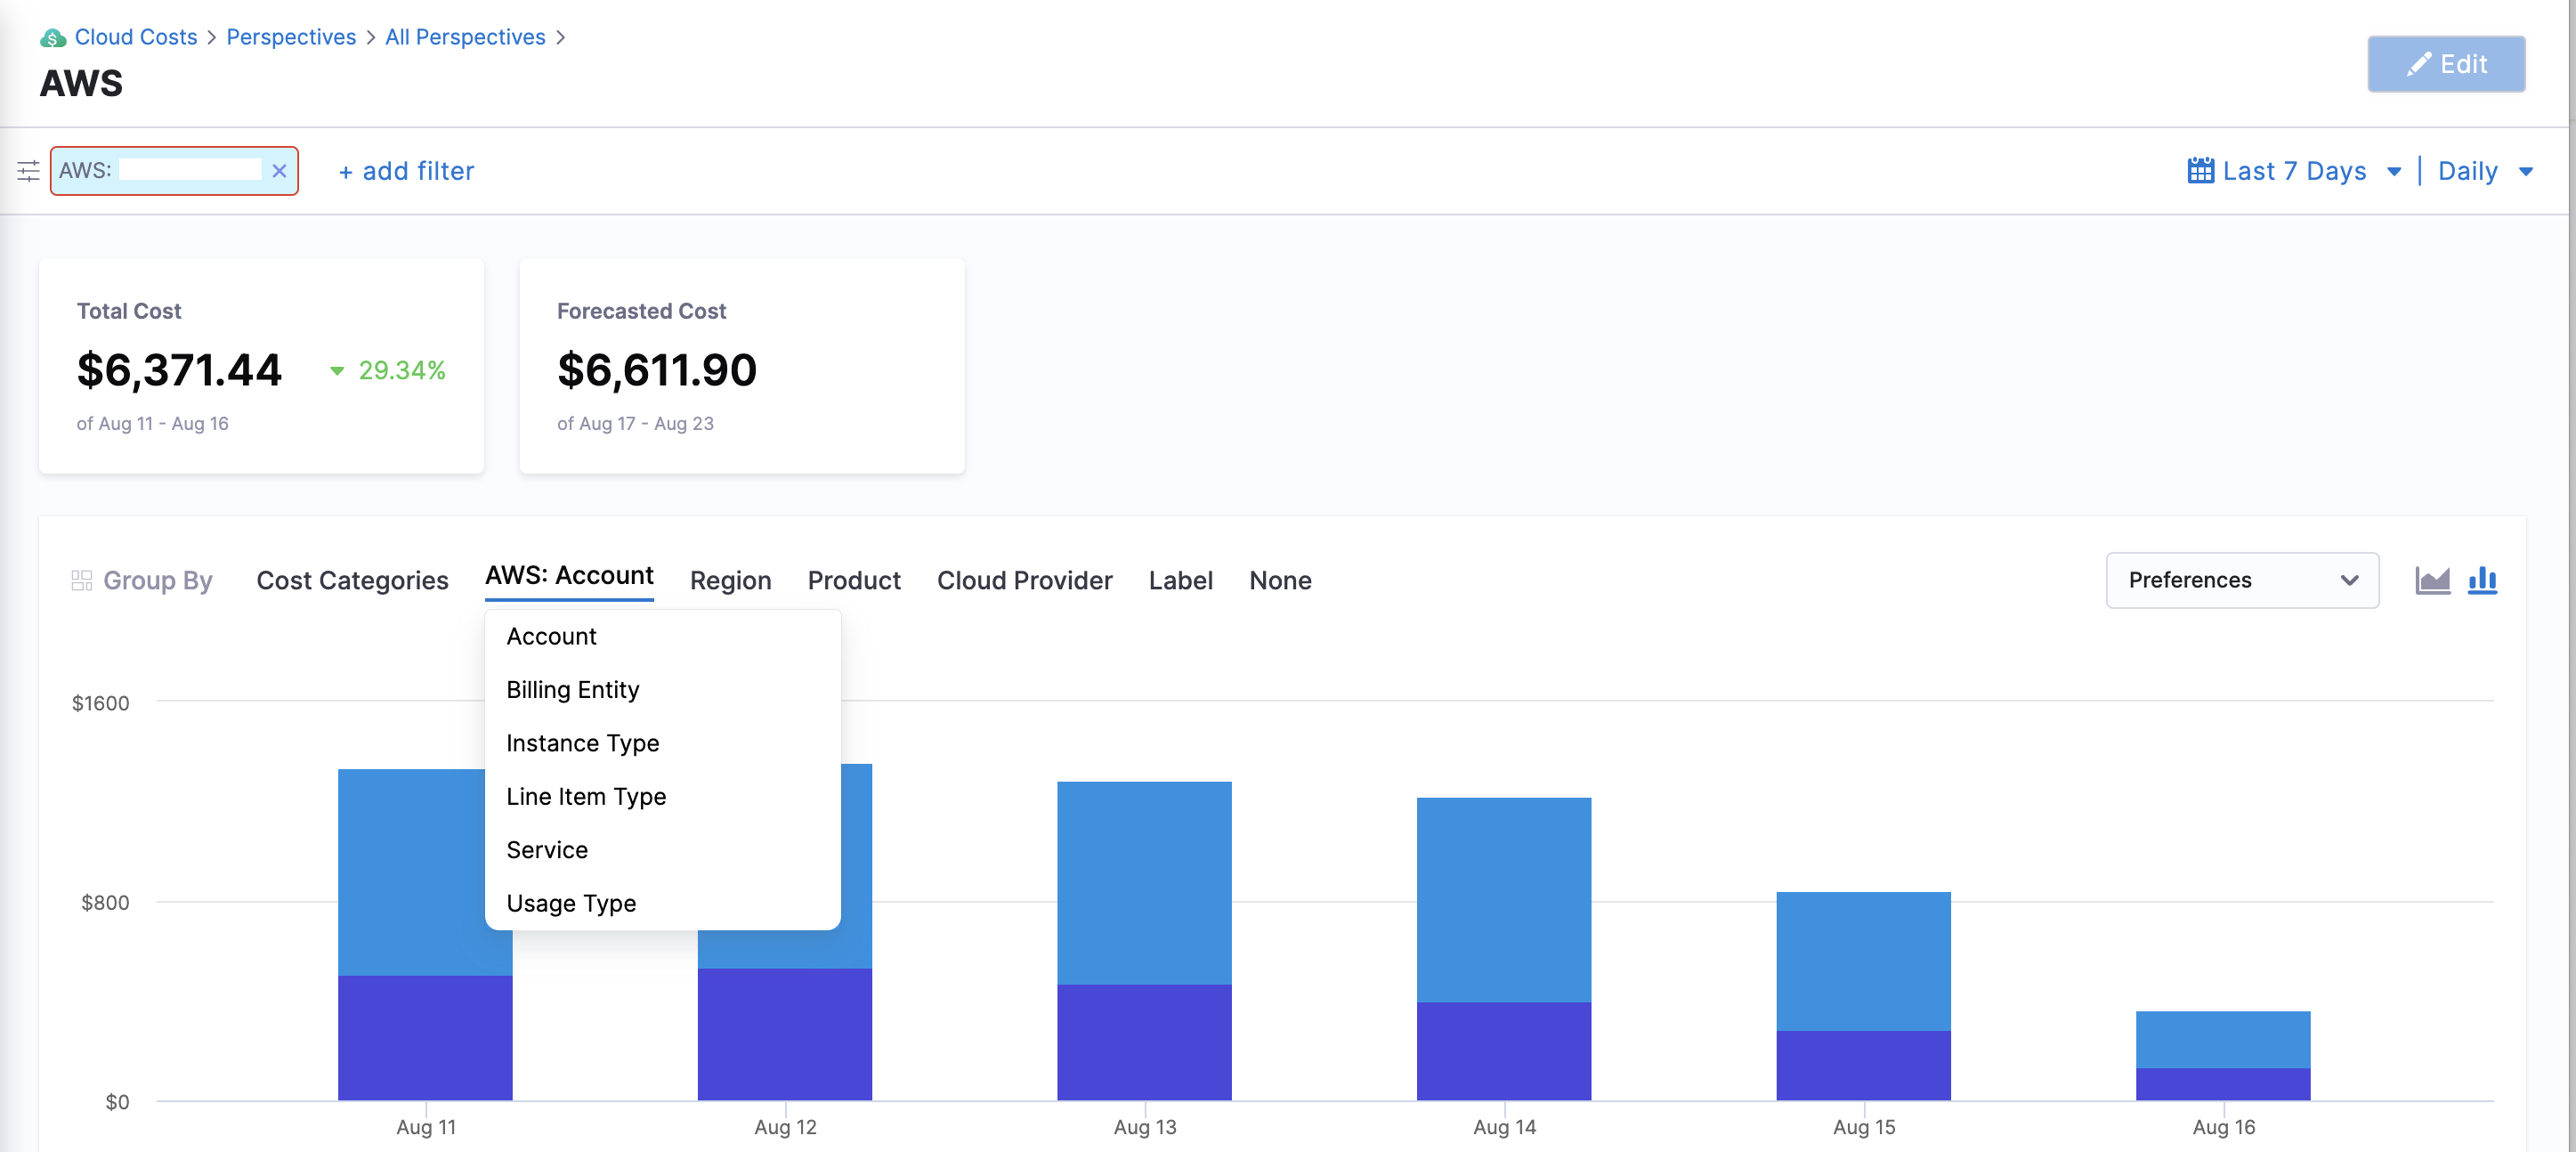Click the Edit button
Image resolution: width=2576 pixels, height=1152 pixels.
(x=2446, y=64)
